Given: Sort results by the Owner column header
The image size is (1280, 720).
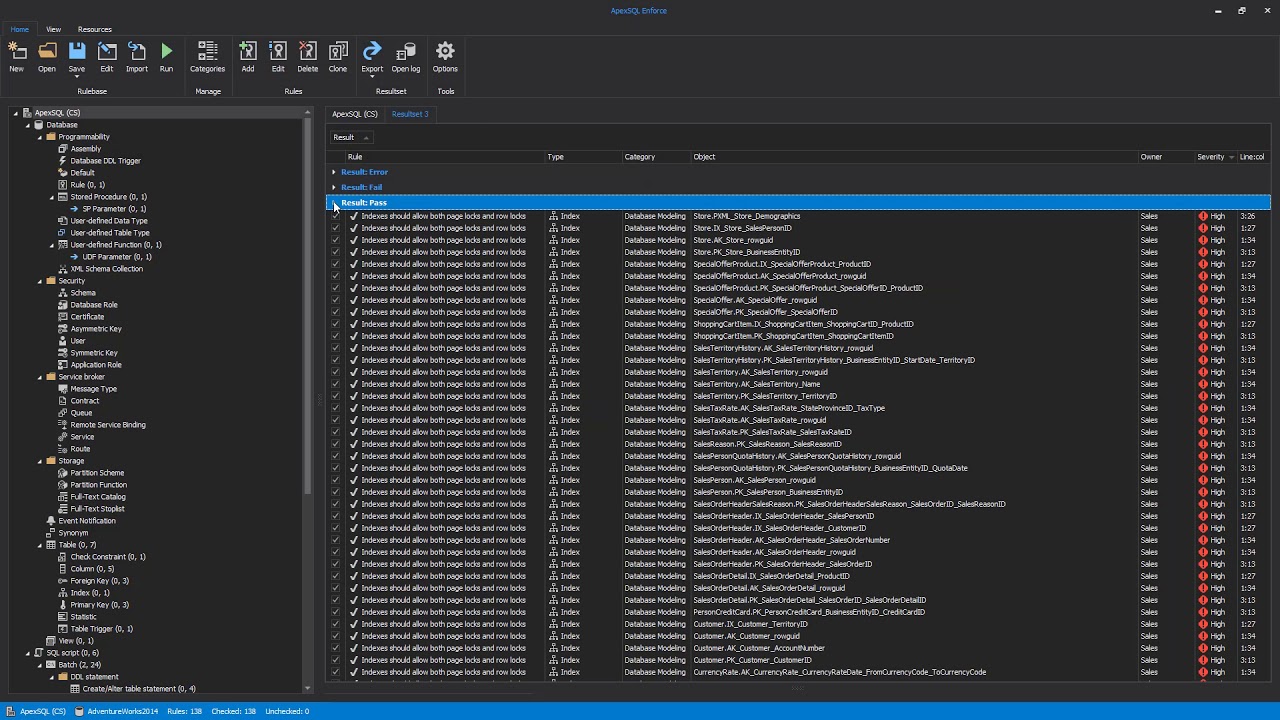Looking at the screenshot, I should pos(1165,157).
